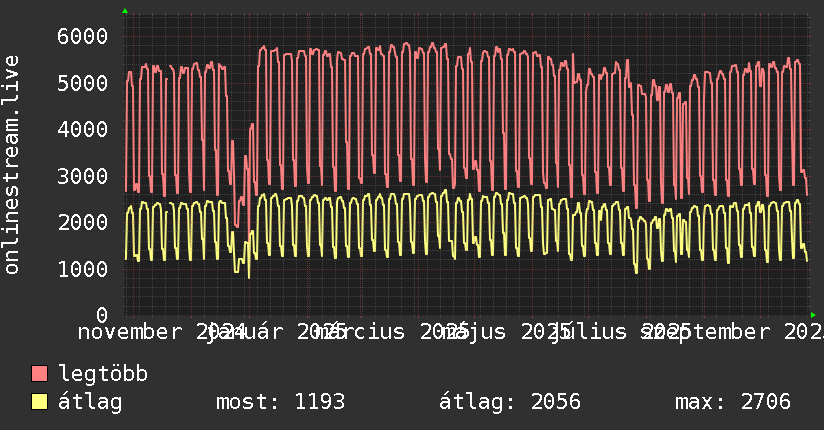Viewport: 824px width, 430px height.
Task: Click the onlinestream.live vertical axis title
Action: click(11, 165)
